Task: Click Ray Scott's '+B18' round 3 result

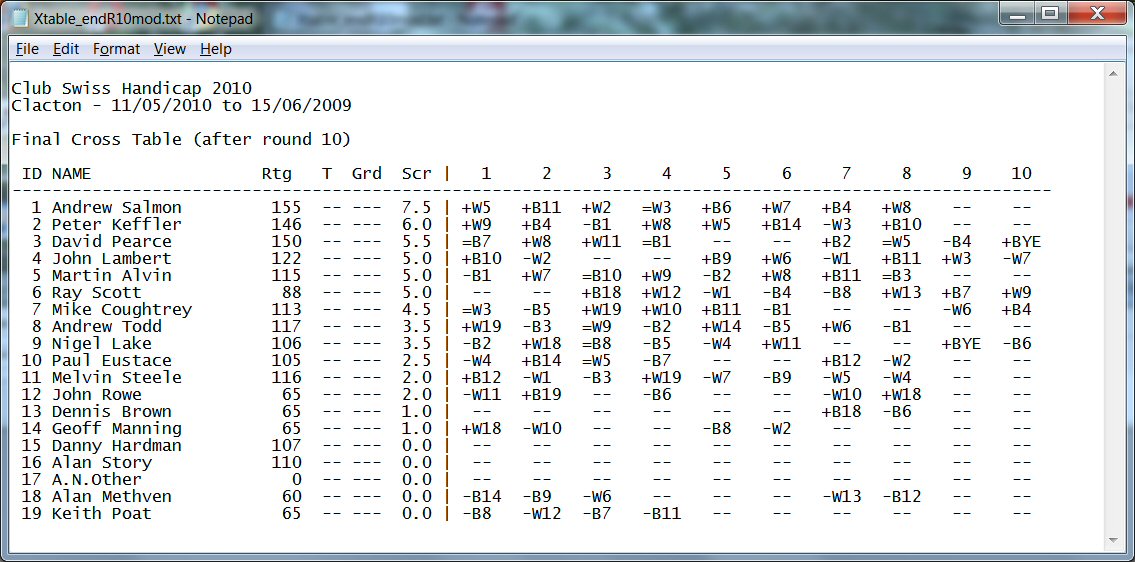Action: pyautogui.click(x=602, y=293)
